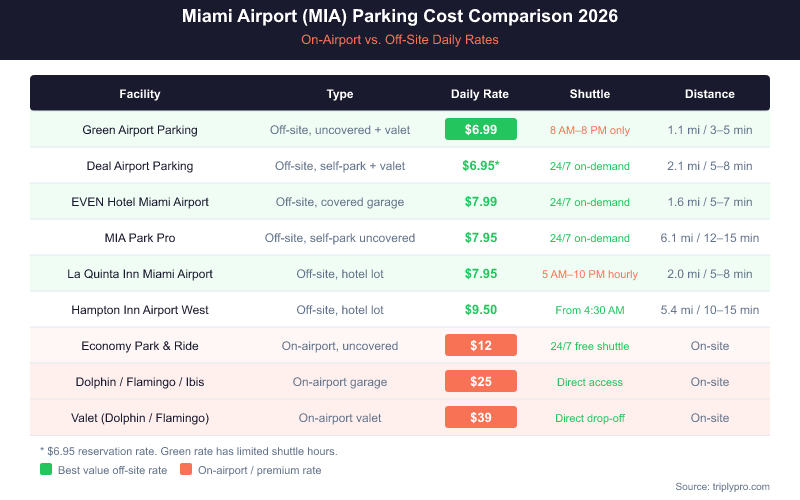Click the 8 AM–8 PM only shuttle note

coord(590,130)
